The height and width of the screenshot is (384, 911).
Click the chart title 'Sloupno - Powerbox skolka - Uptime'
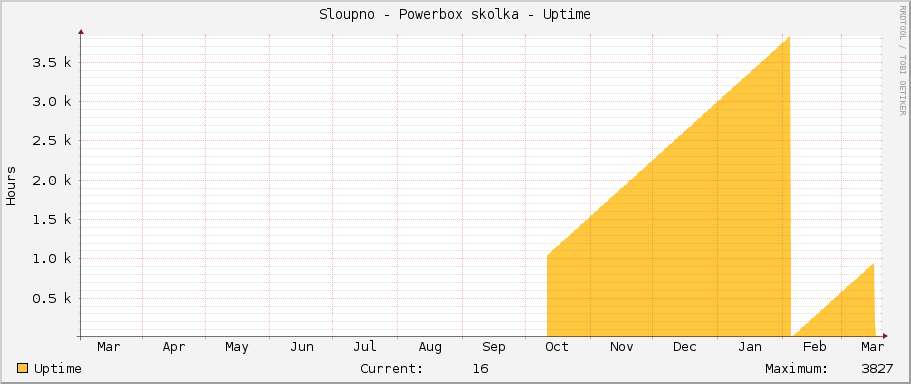(454, 15)
